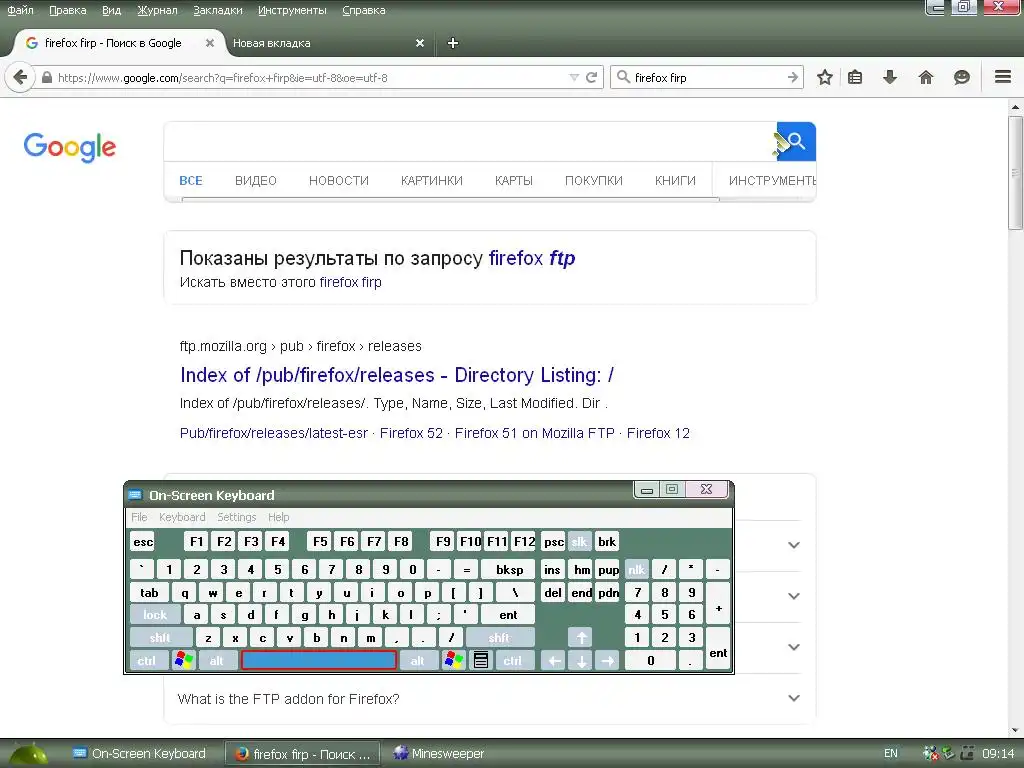Expand the first related question chevron beside the keyboard
1024x768 pixels.
coord(793,545)
